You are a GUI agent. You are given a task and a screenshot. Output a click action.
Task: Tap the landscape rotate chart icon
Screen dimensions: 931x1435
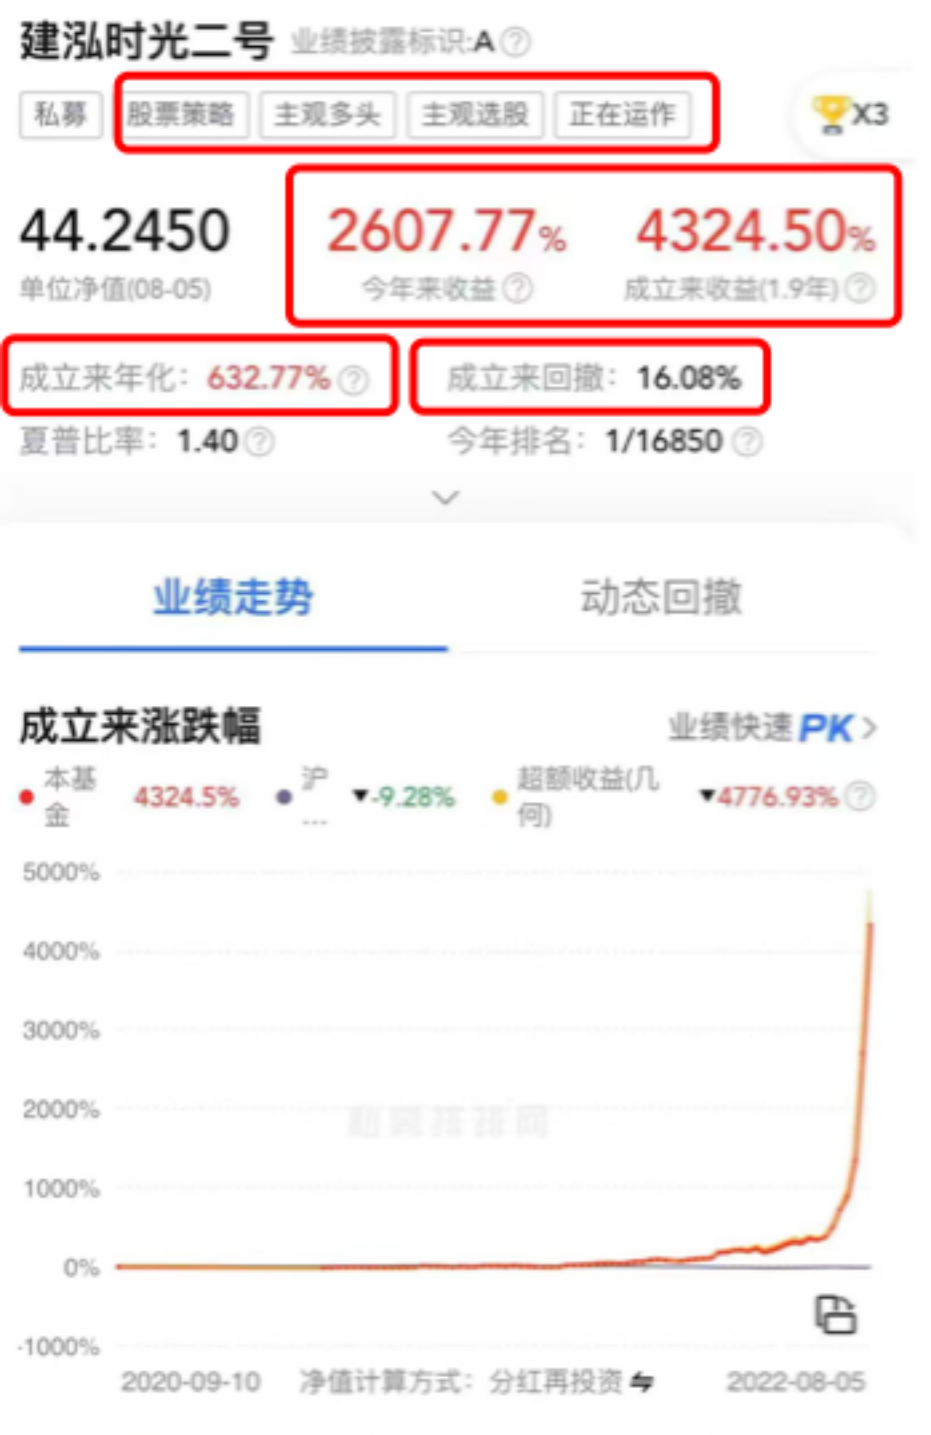click(835, 1314)
